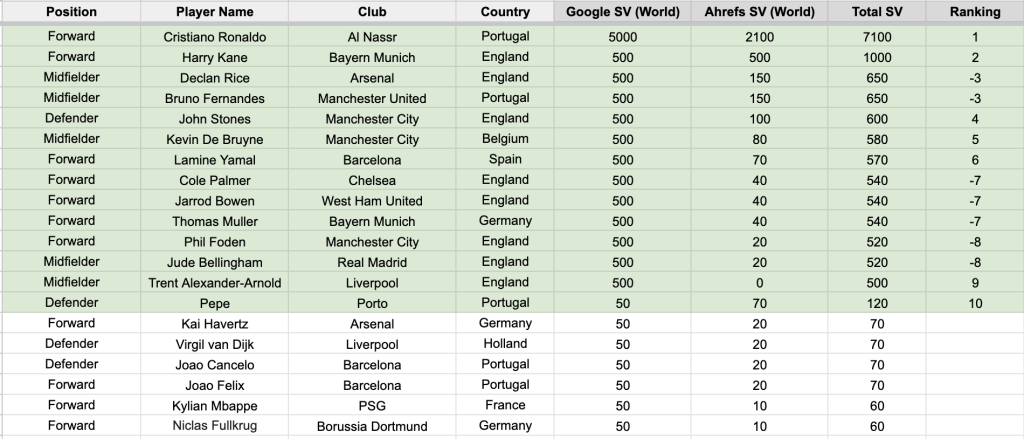Click the Club column header
This screenshot has height=439, width=1024.
point(372,12)
